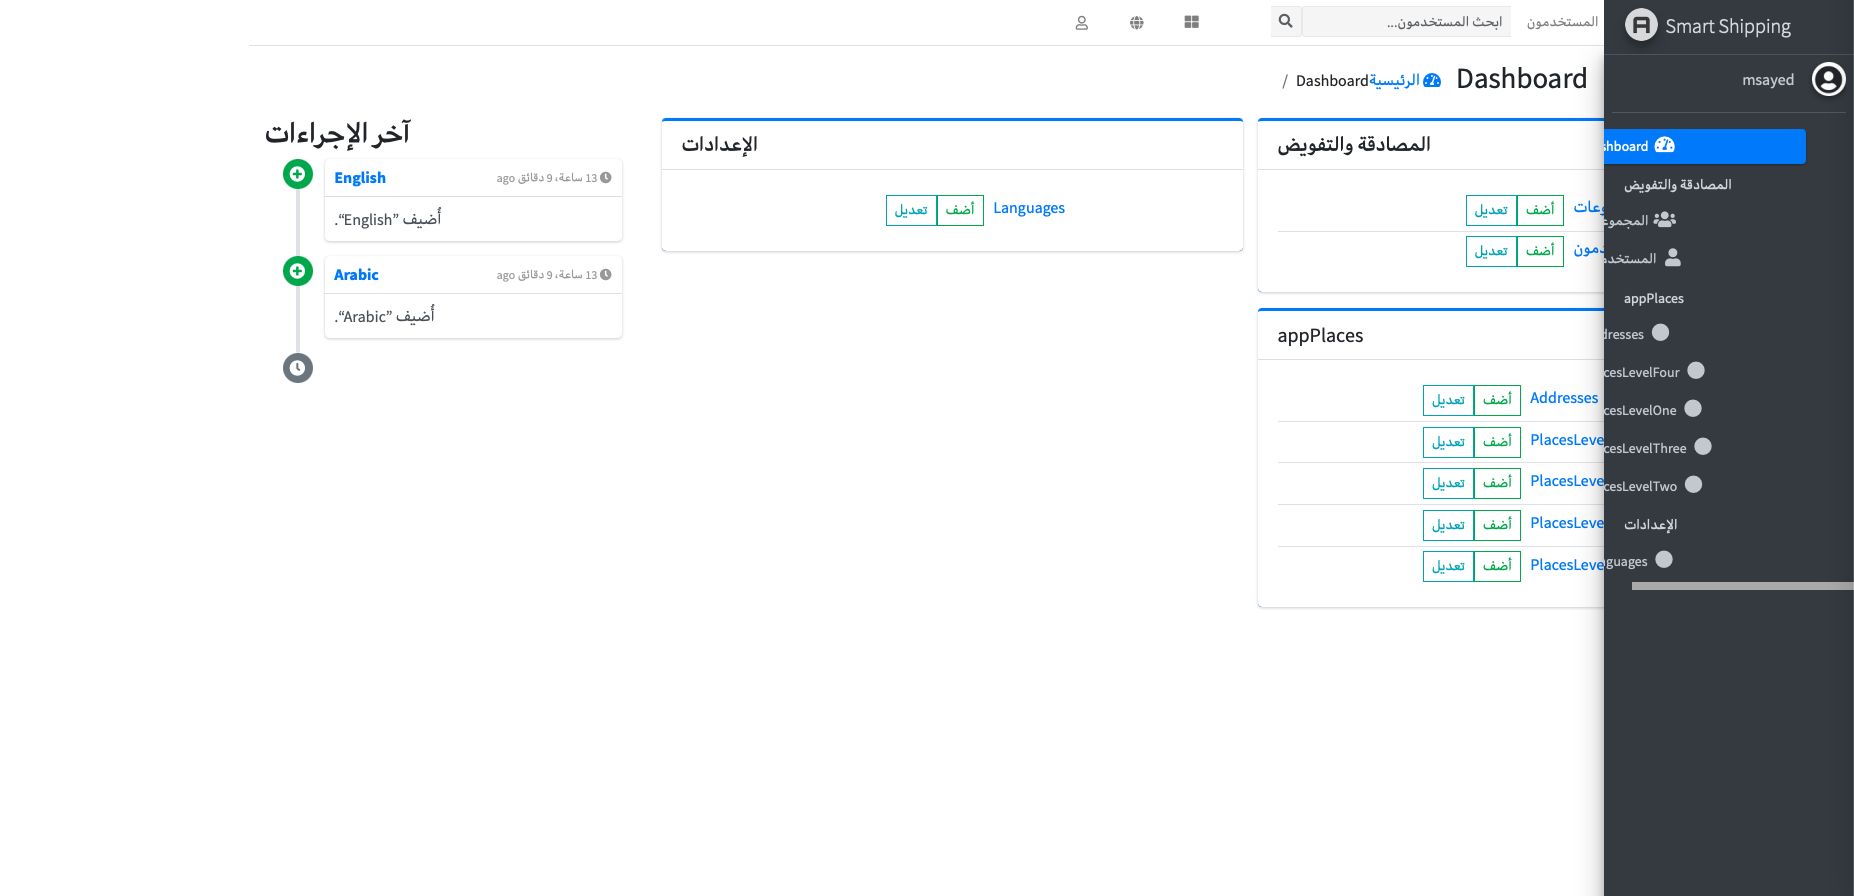Image resolution: width=1854 pixels, height=896 pixels.
Task: Focus the users search input field
Action: click(1406, 21)
